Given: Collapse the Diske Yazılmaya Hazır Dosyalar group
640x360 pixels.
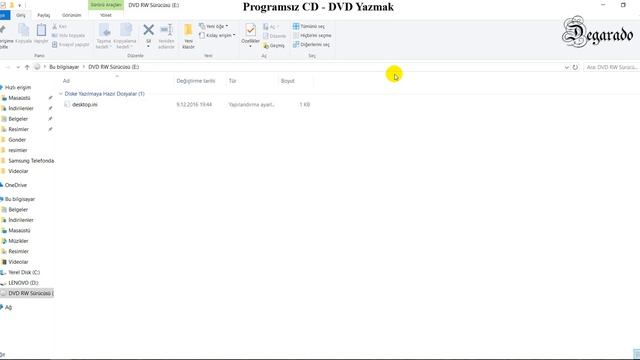Looking at the screenshot, I should pos(61,94).
